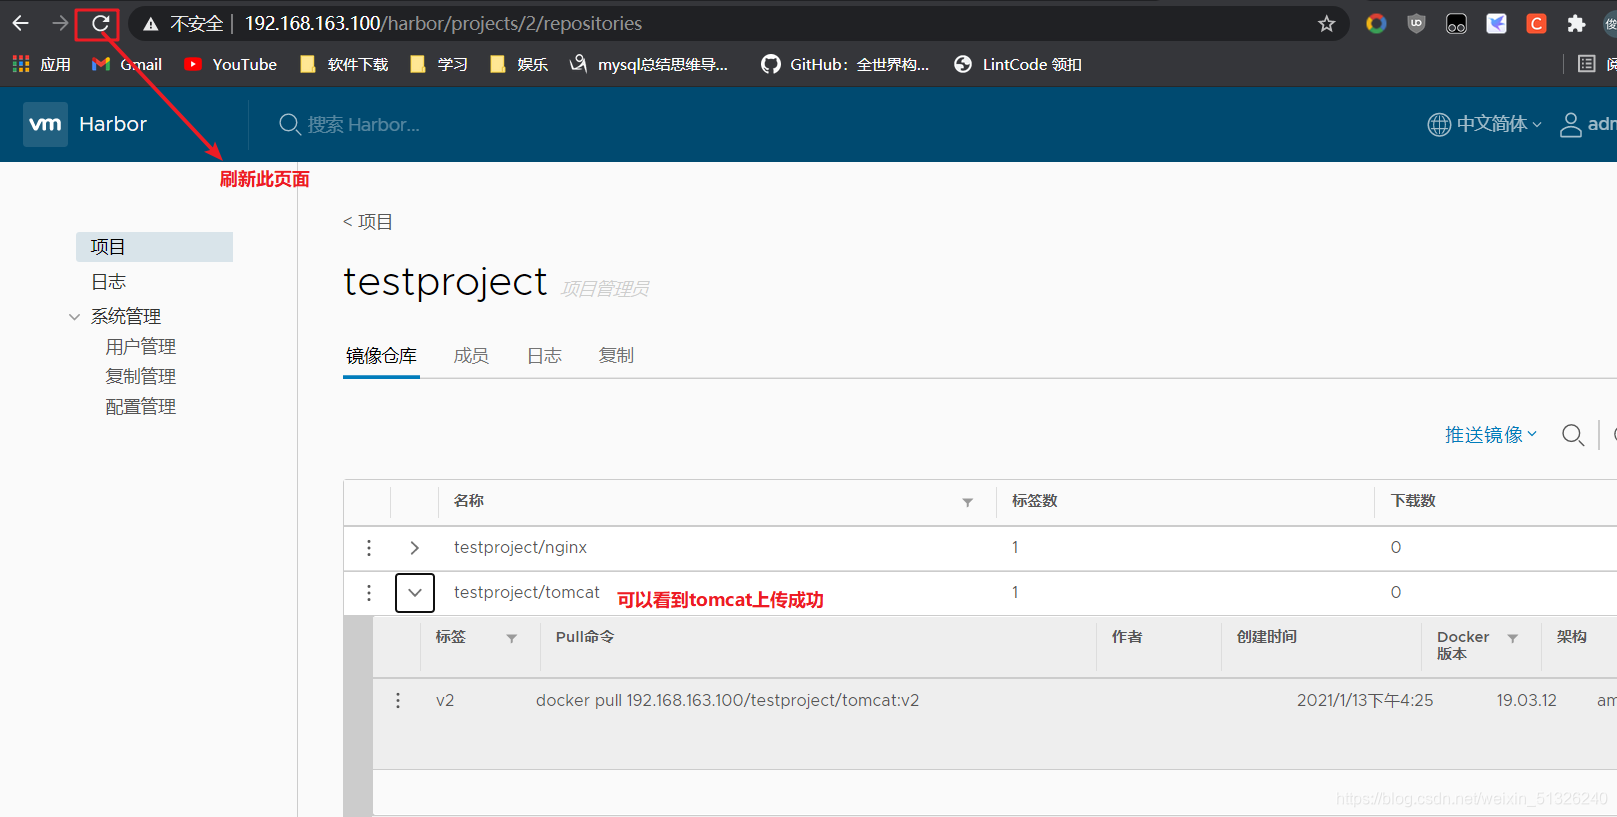Collapse the 系统管理 sidebar group
The height and width of the screenshot is (817, 1617).
coord(74,317)
